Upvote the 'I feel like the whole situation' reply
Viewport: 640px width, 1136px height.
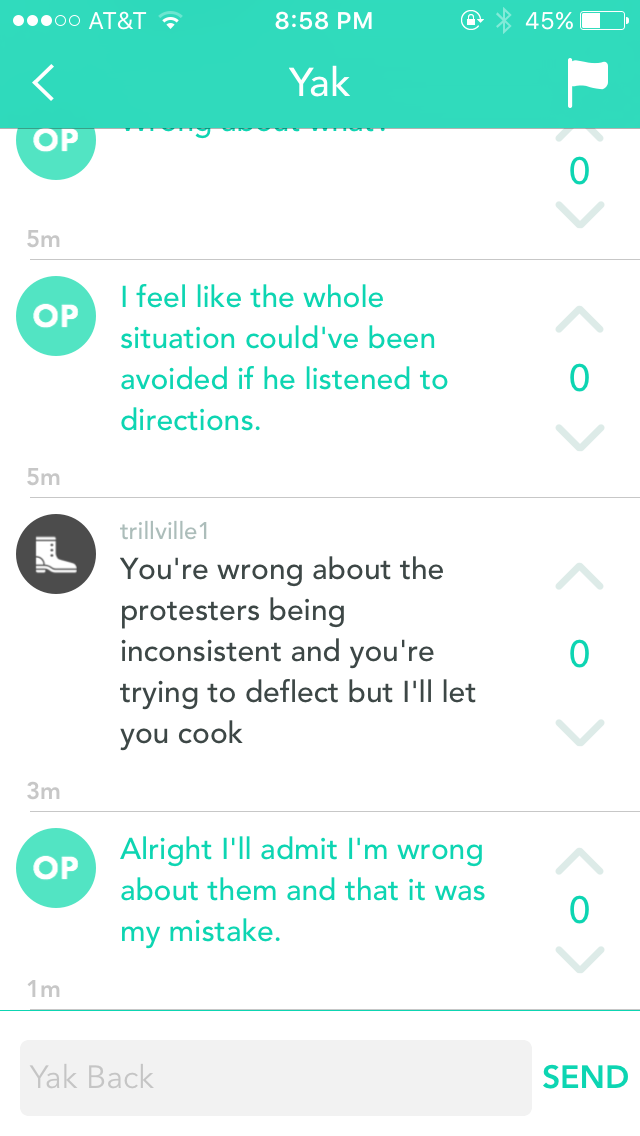(x=579, y=320)
